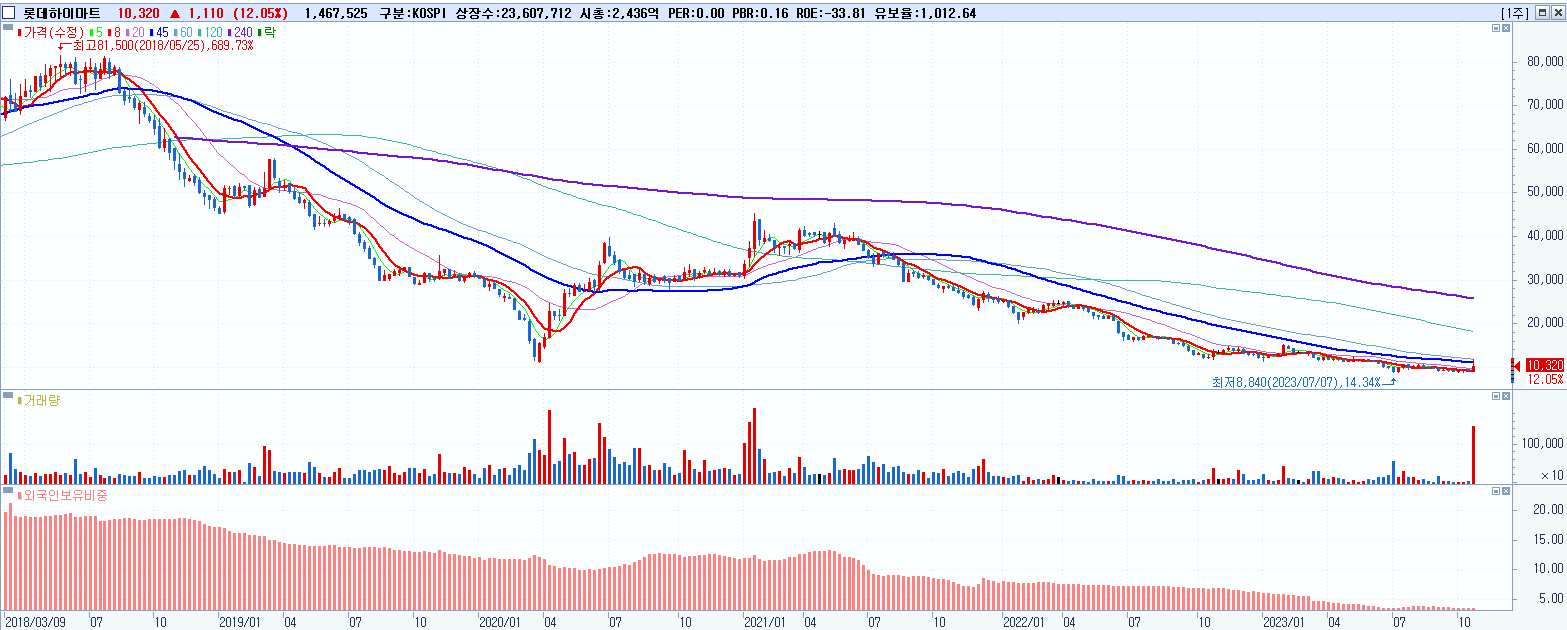Click the red 10,320 price tag on the y-axis
This screenshot has height=630, width=1567.
pos(1545,365)
